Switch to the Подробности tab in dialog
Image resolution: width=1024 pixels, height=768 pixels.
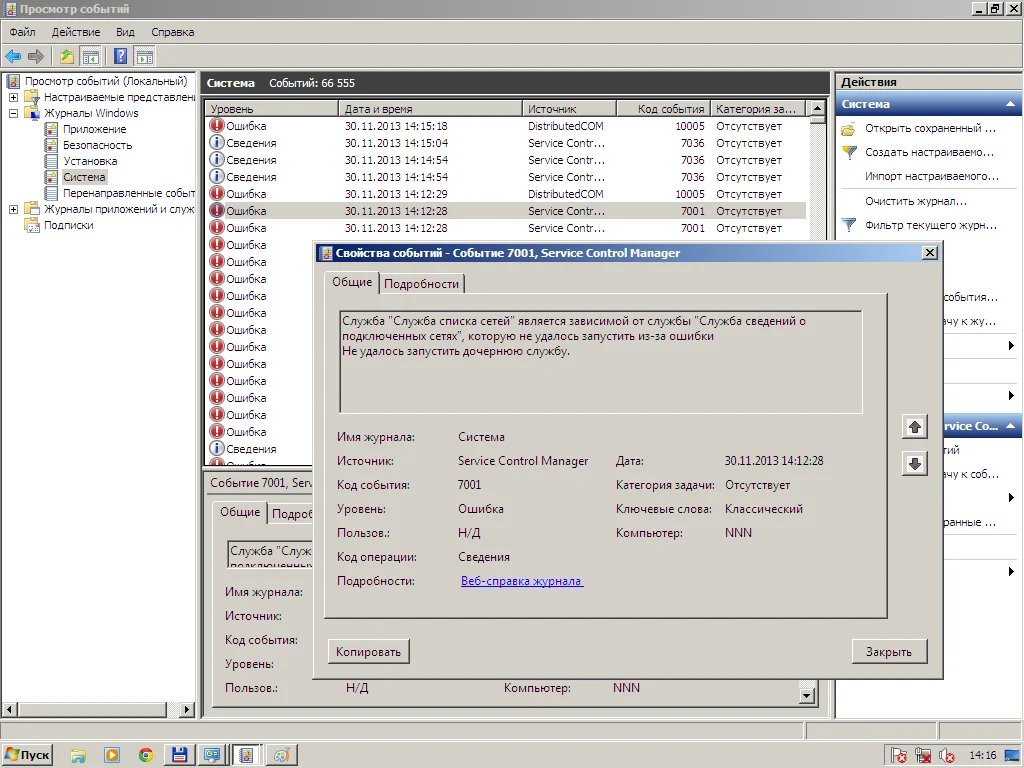pyautogui.click(x=421, y=284)
